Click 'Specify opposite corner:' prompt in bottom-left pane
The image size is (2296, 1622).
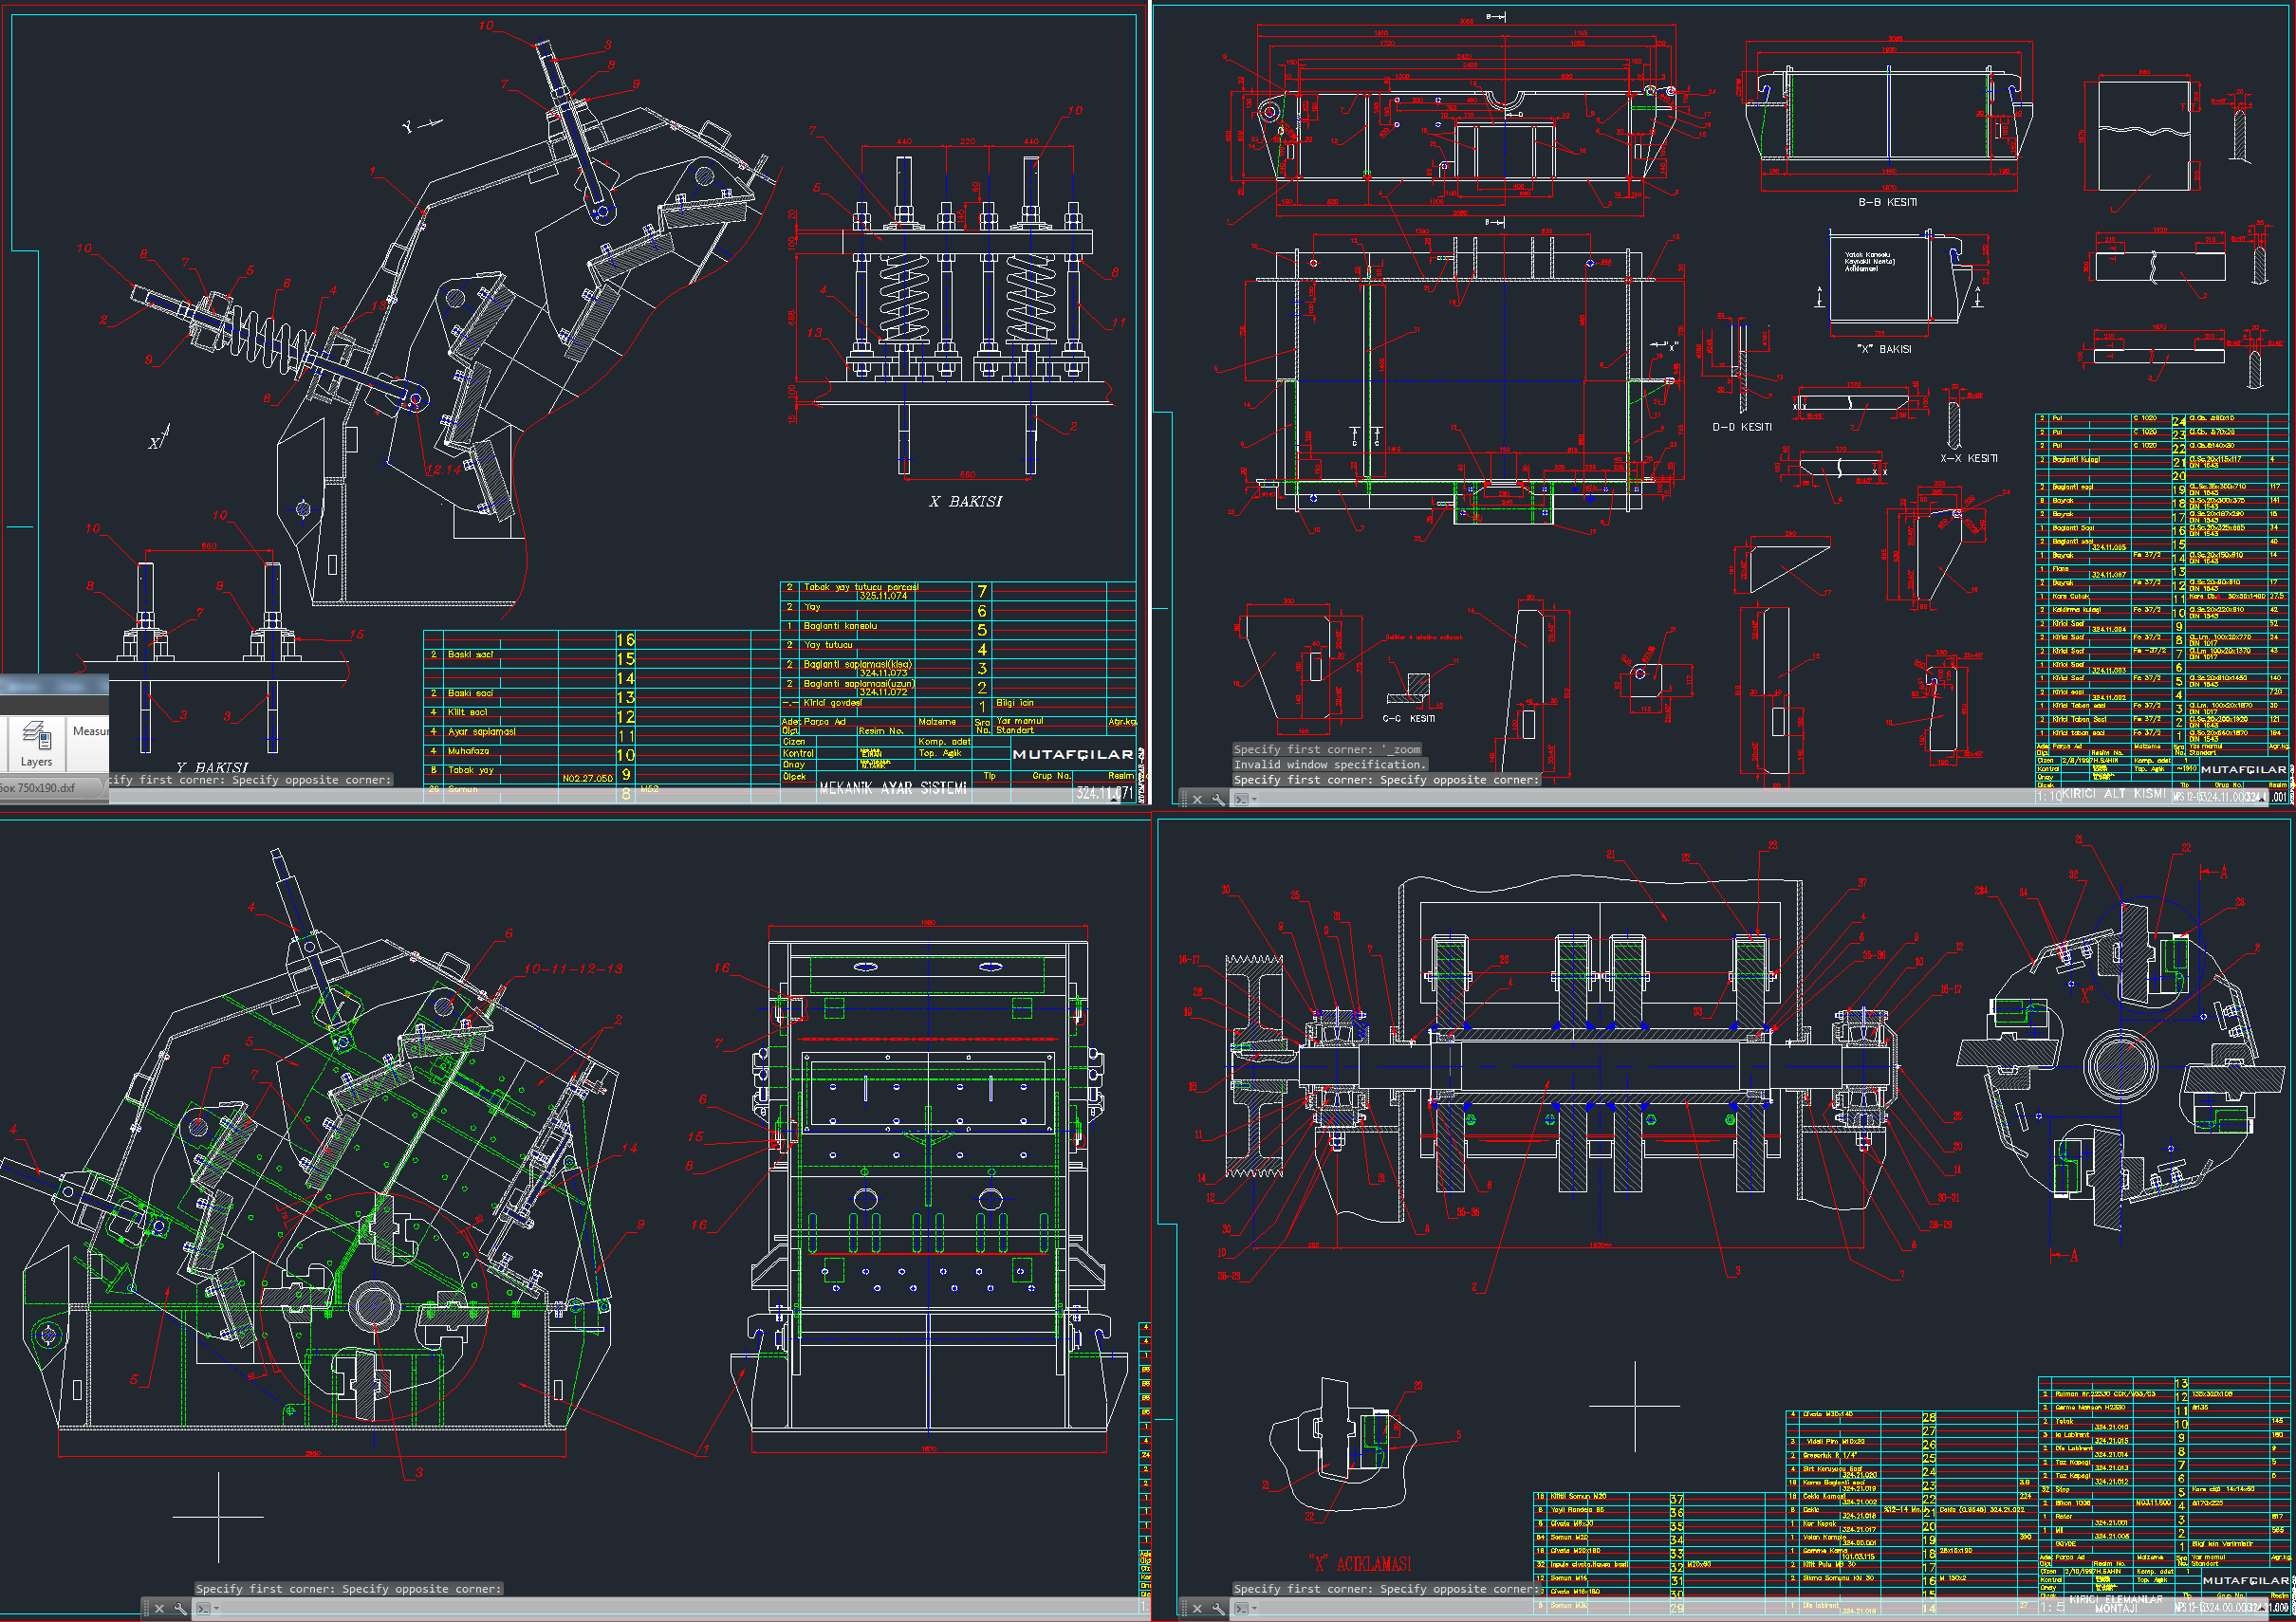(x=422, y=1589)
